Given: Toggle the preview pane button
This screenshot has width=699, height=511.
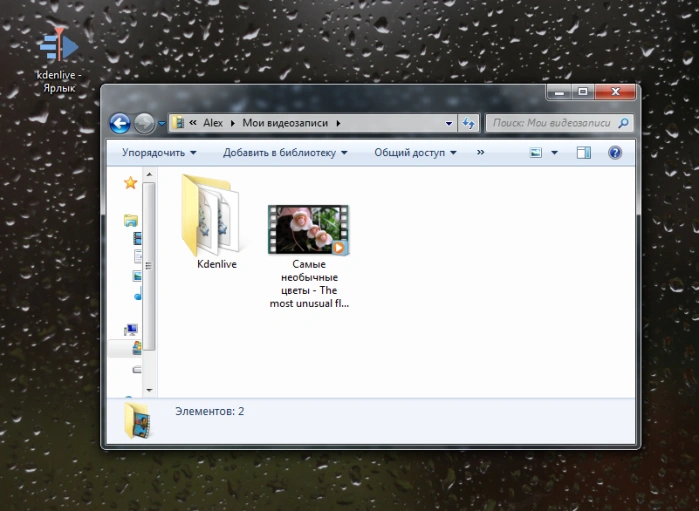Looking at the screenshot, I should pos(584,153).
